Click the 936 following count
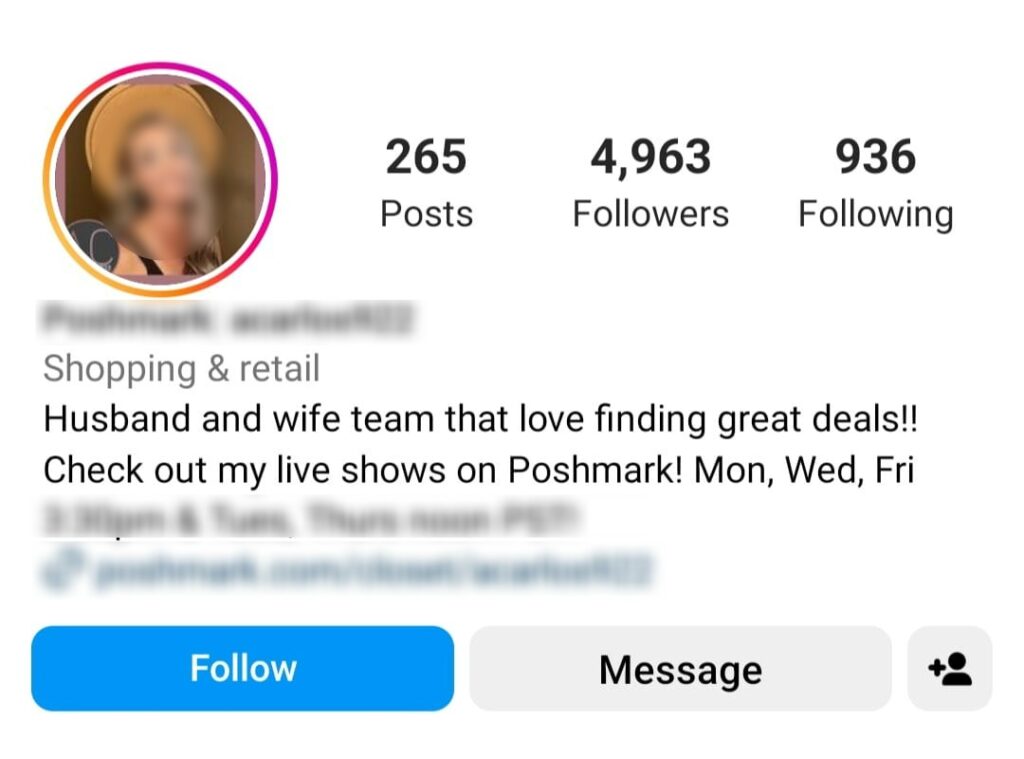This screenshot has height=759, width=1024. pos(876,157)
